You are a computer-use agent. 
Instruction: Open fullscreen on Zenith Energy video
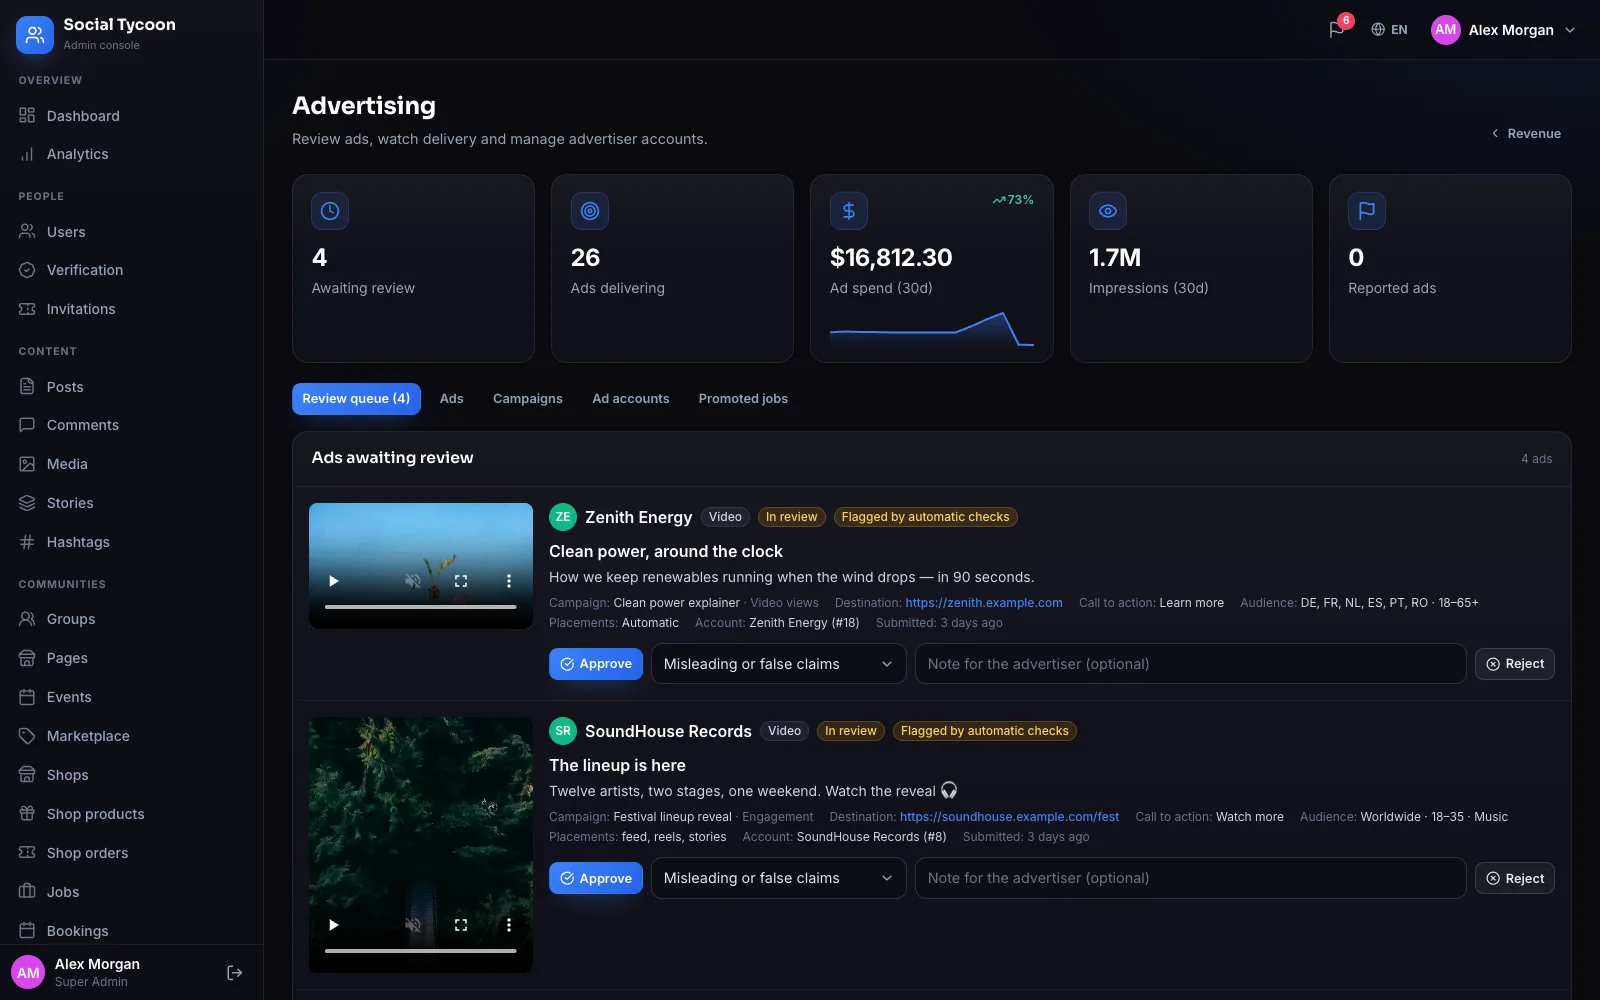pyautogui.click(x=461, y=581)
